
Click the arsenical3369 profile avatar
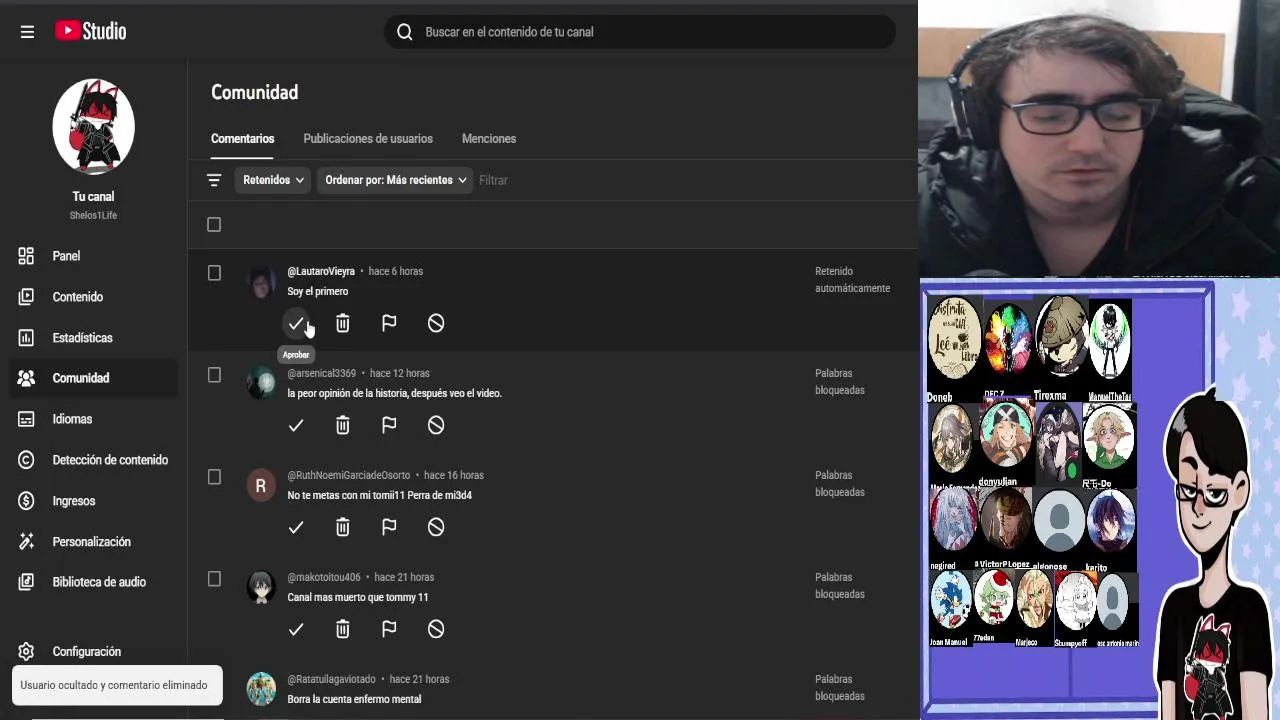coord(261,383)
